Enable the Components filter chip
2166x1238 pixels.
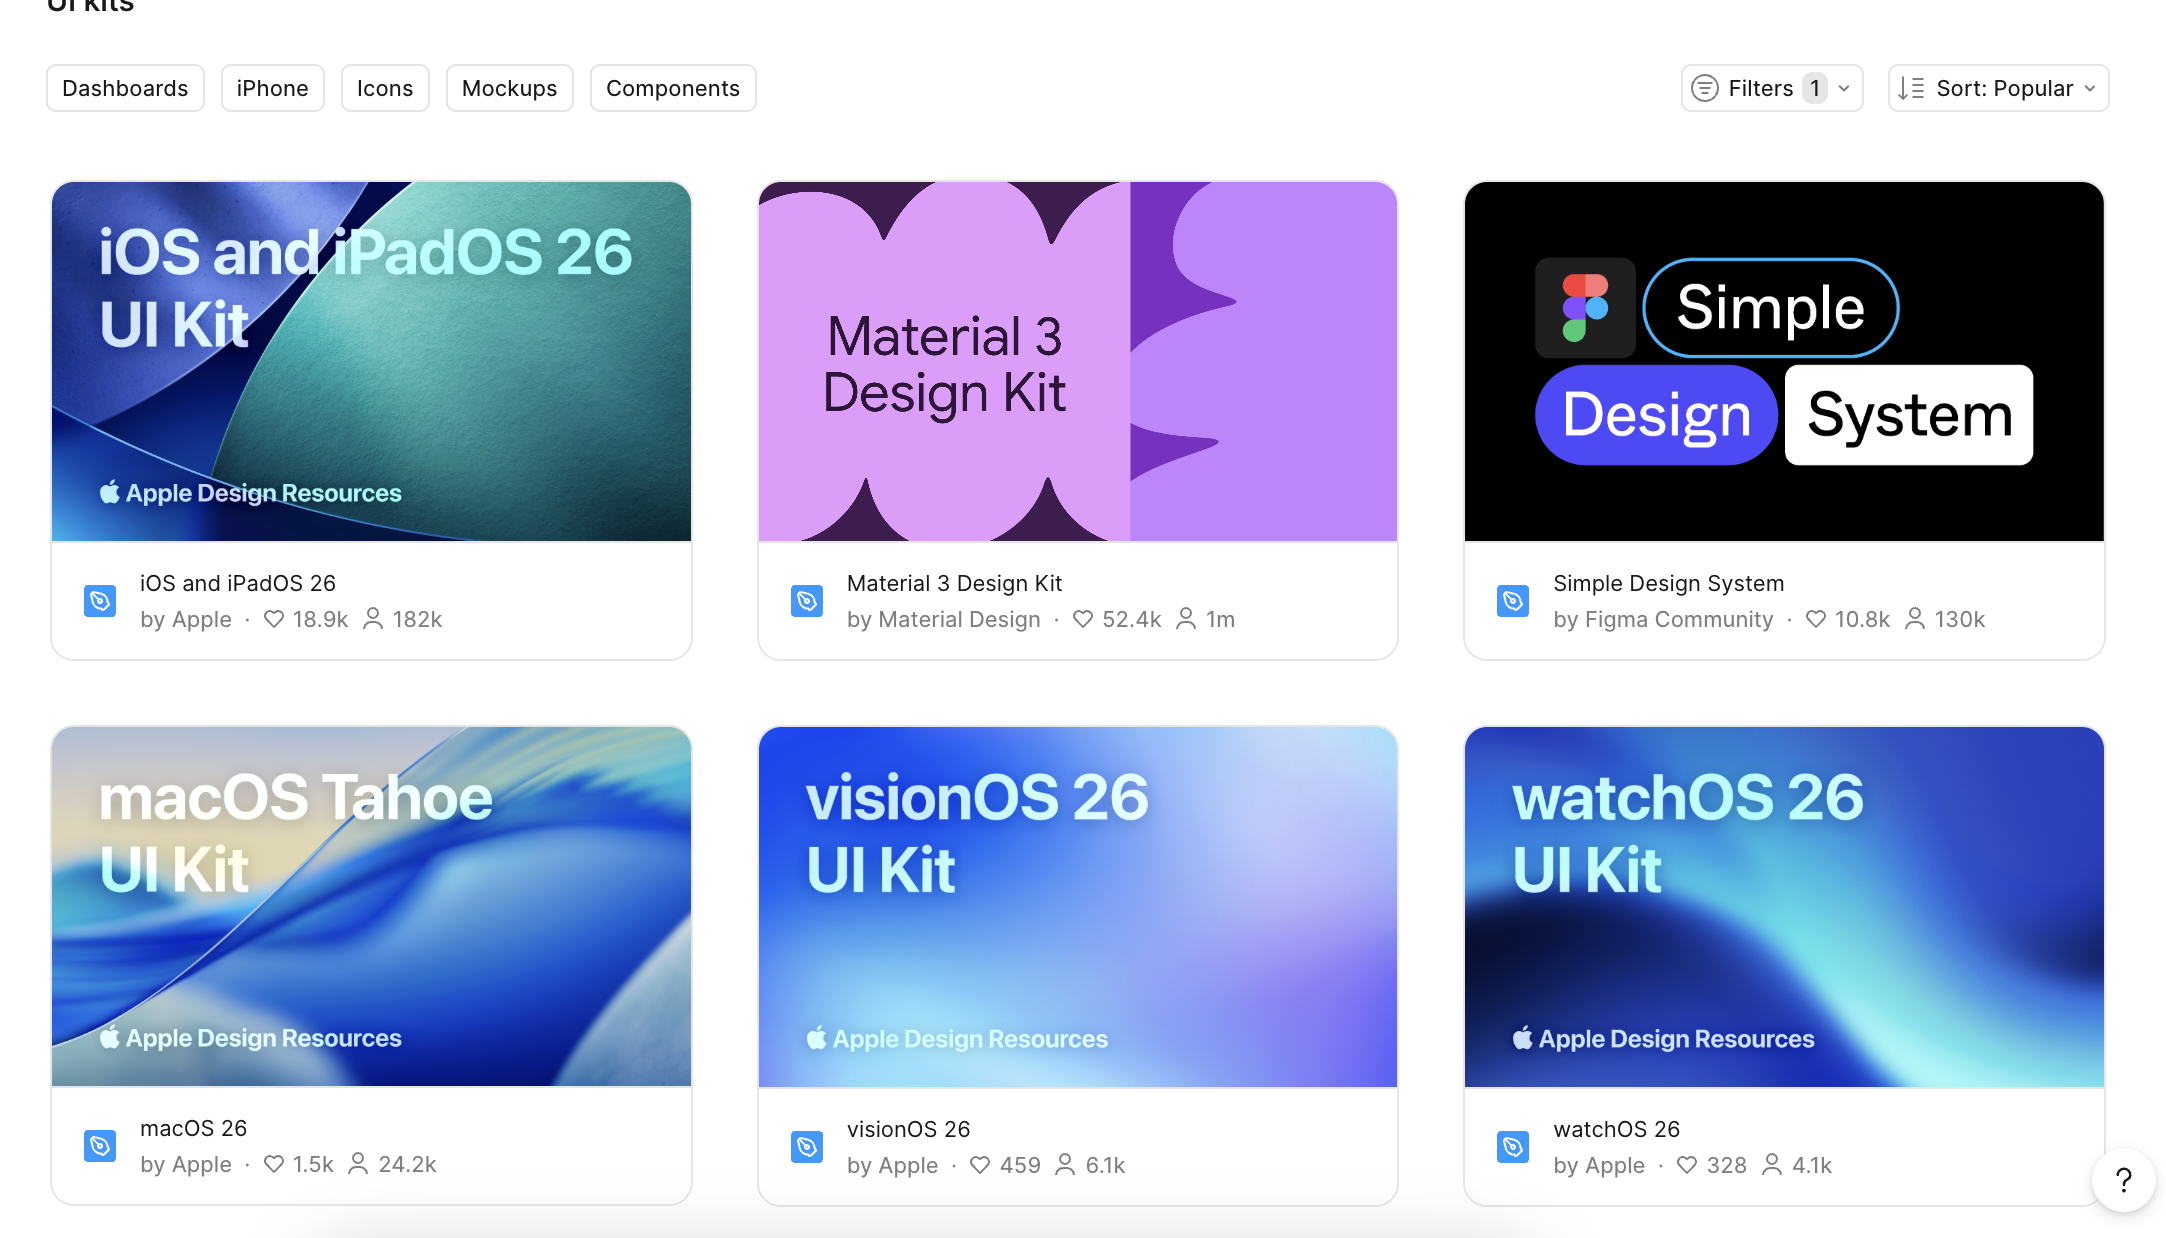(673, 88)
